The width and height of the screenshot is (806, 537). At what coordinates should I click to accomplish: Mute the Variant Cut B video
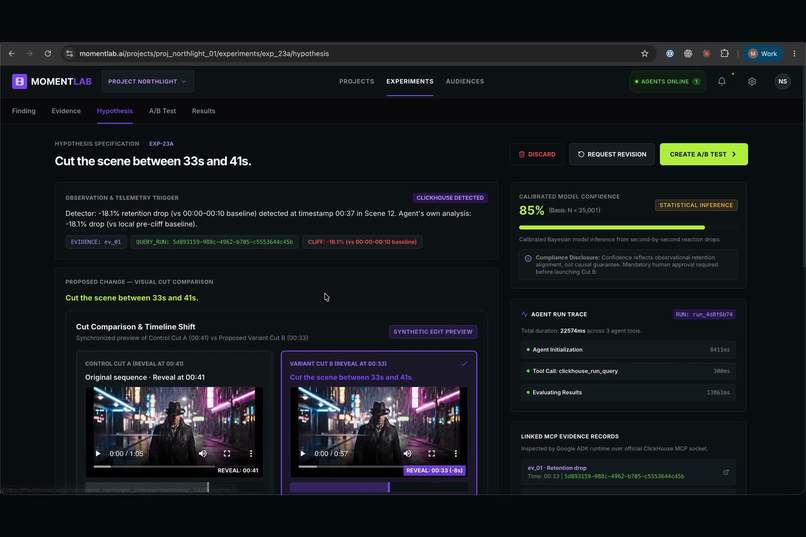pyautogui.click(x=408, y=454)
